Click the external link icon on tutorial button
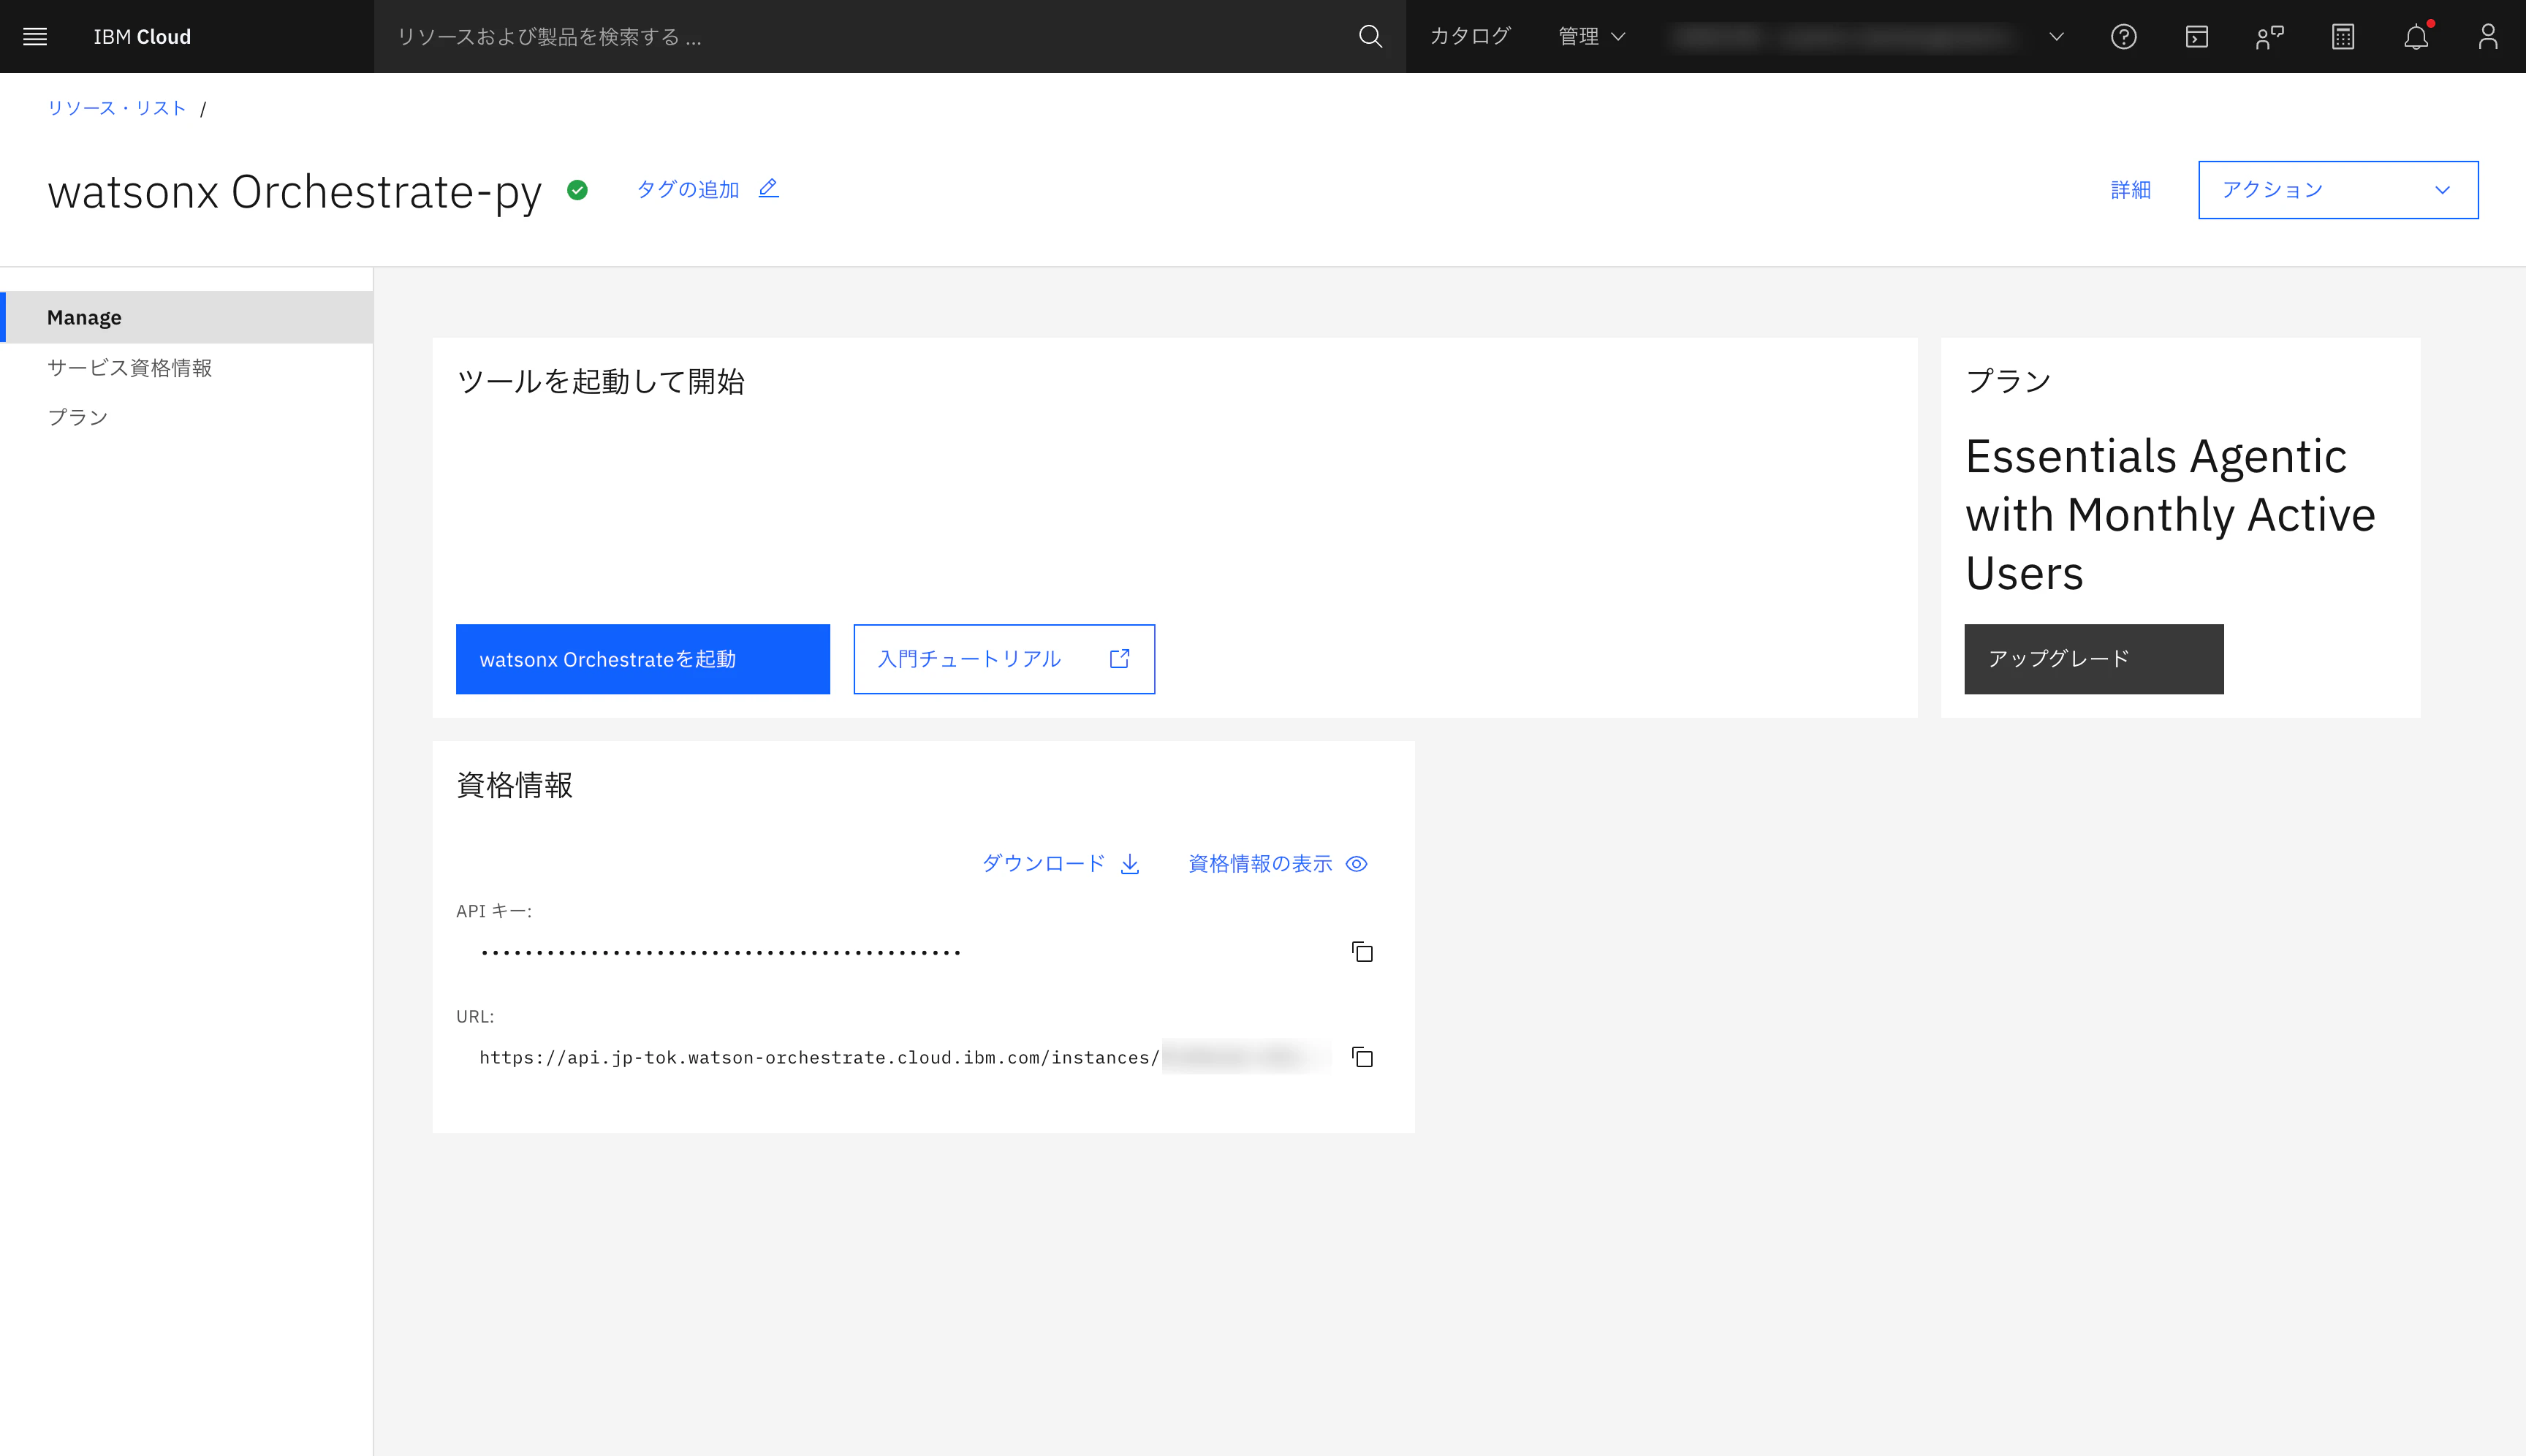The height and width of the screenshot is (1456, 2526). 1119,659
